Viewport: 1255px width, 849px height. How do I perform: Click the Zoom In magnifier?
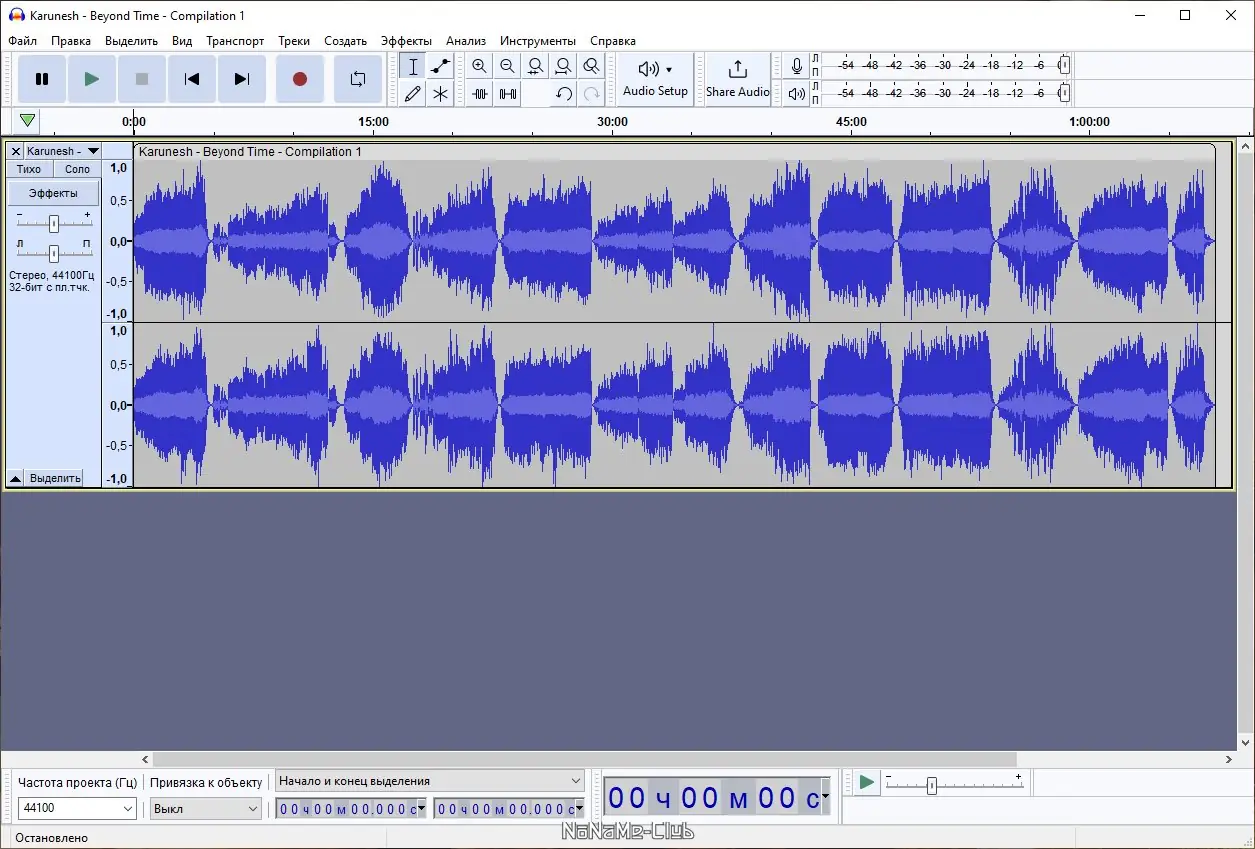pos(480,67)
